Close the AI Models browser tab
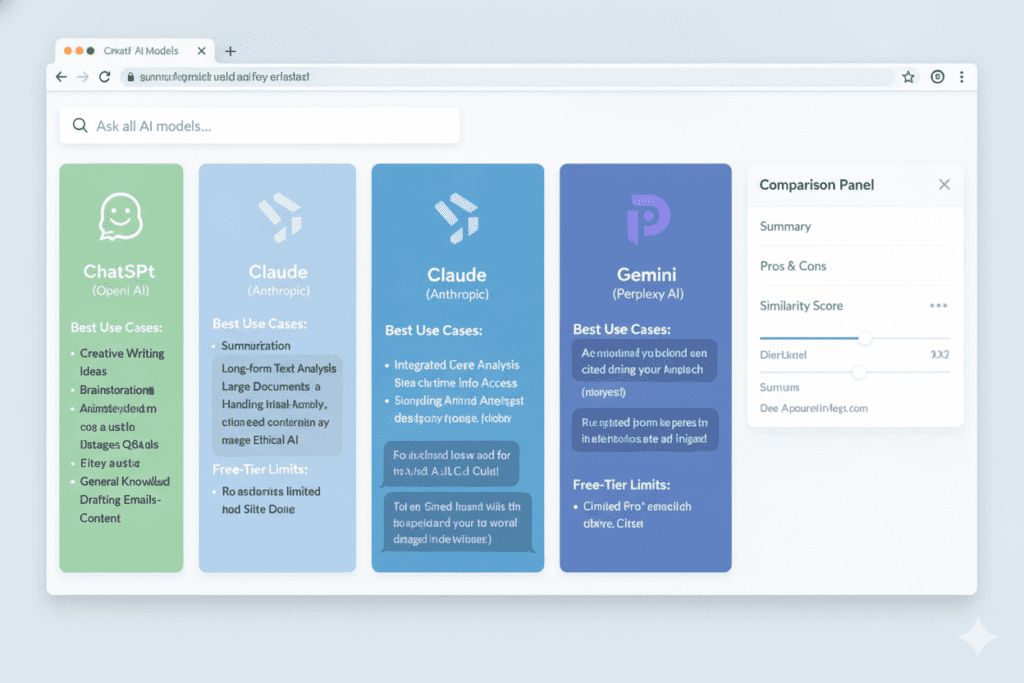 pos(201,51)
